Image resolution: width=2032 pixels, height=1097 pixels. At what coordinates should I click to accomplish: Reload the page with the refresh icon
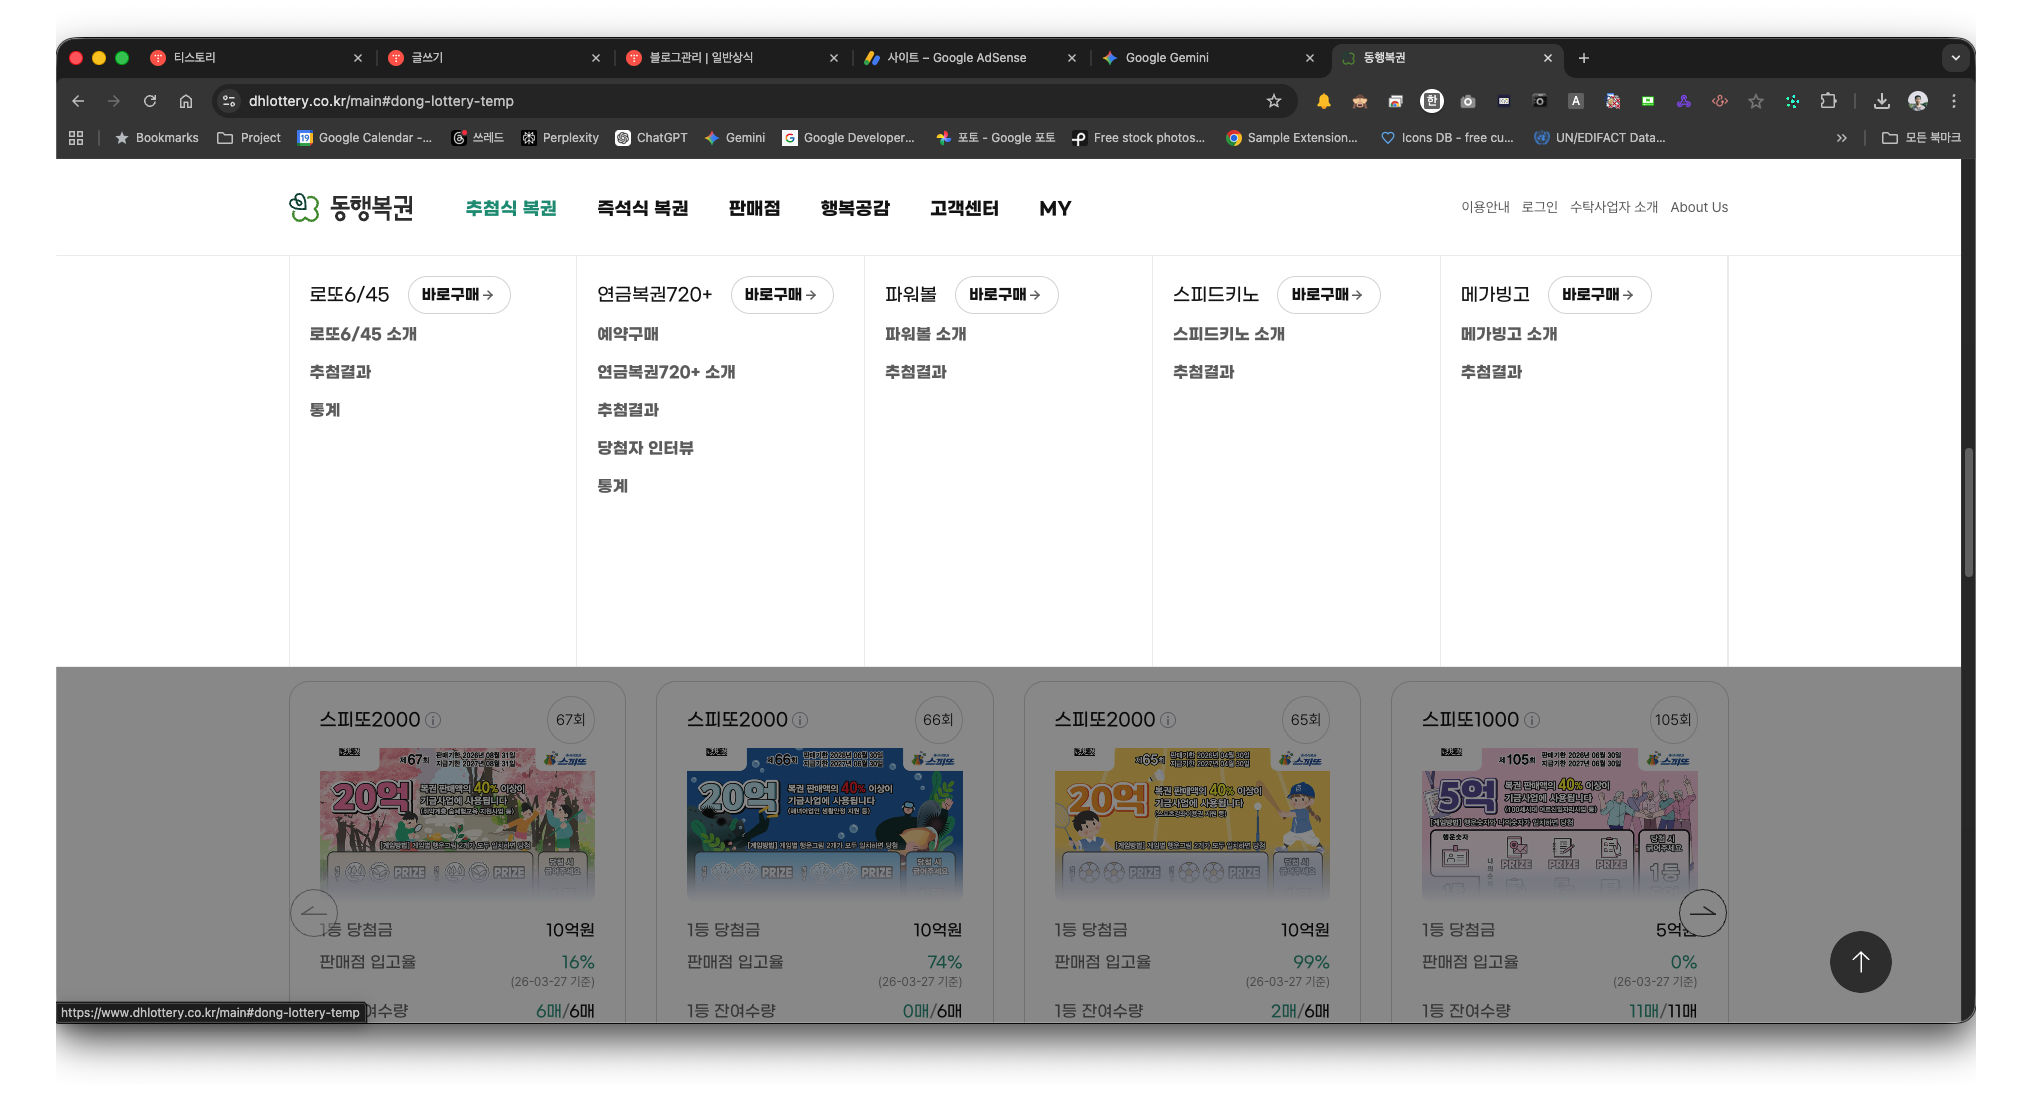click(150, 101)
